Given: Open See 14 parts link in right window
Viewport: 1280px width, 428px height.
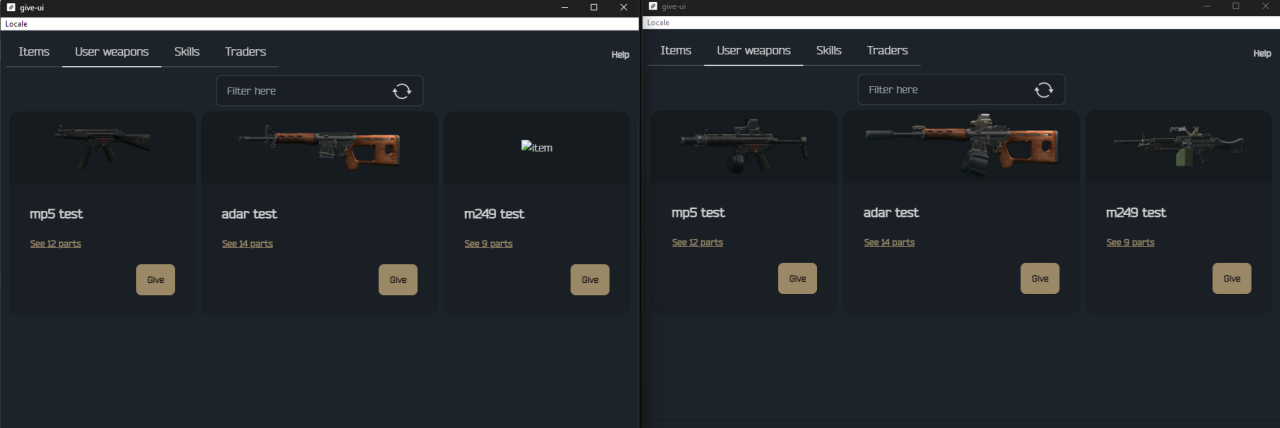Looking at the screenshot, I should (x=889, y=243).
